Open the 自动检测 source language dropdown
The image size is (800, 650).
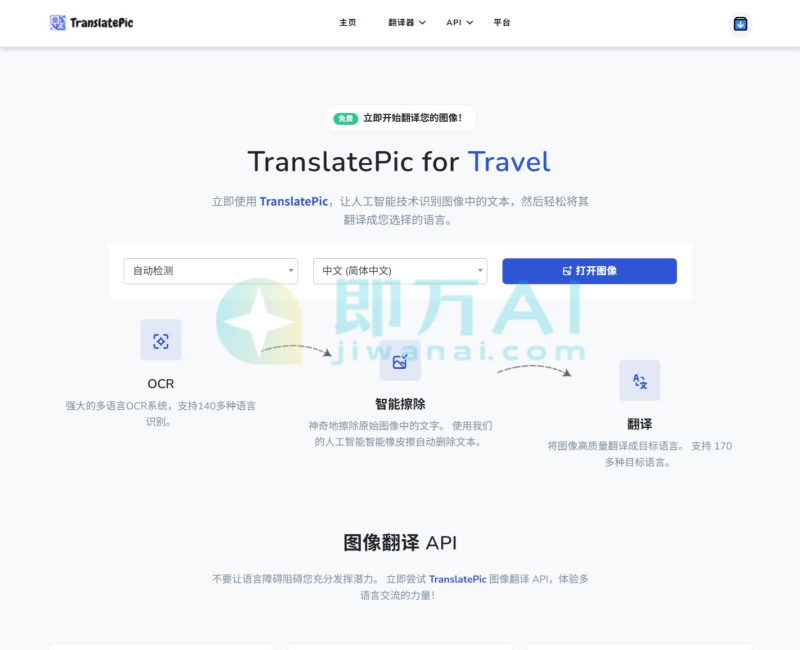pos(210,271)
